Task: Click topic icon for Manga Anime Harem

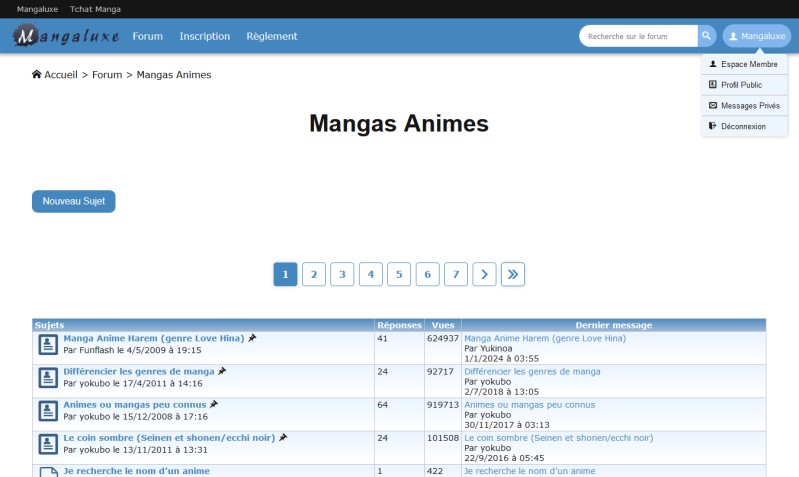Action: (x=48, y=345)
